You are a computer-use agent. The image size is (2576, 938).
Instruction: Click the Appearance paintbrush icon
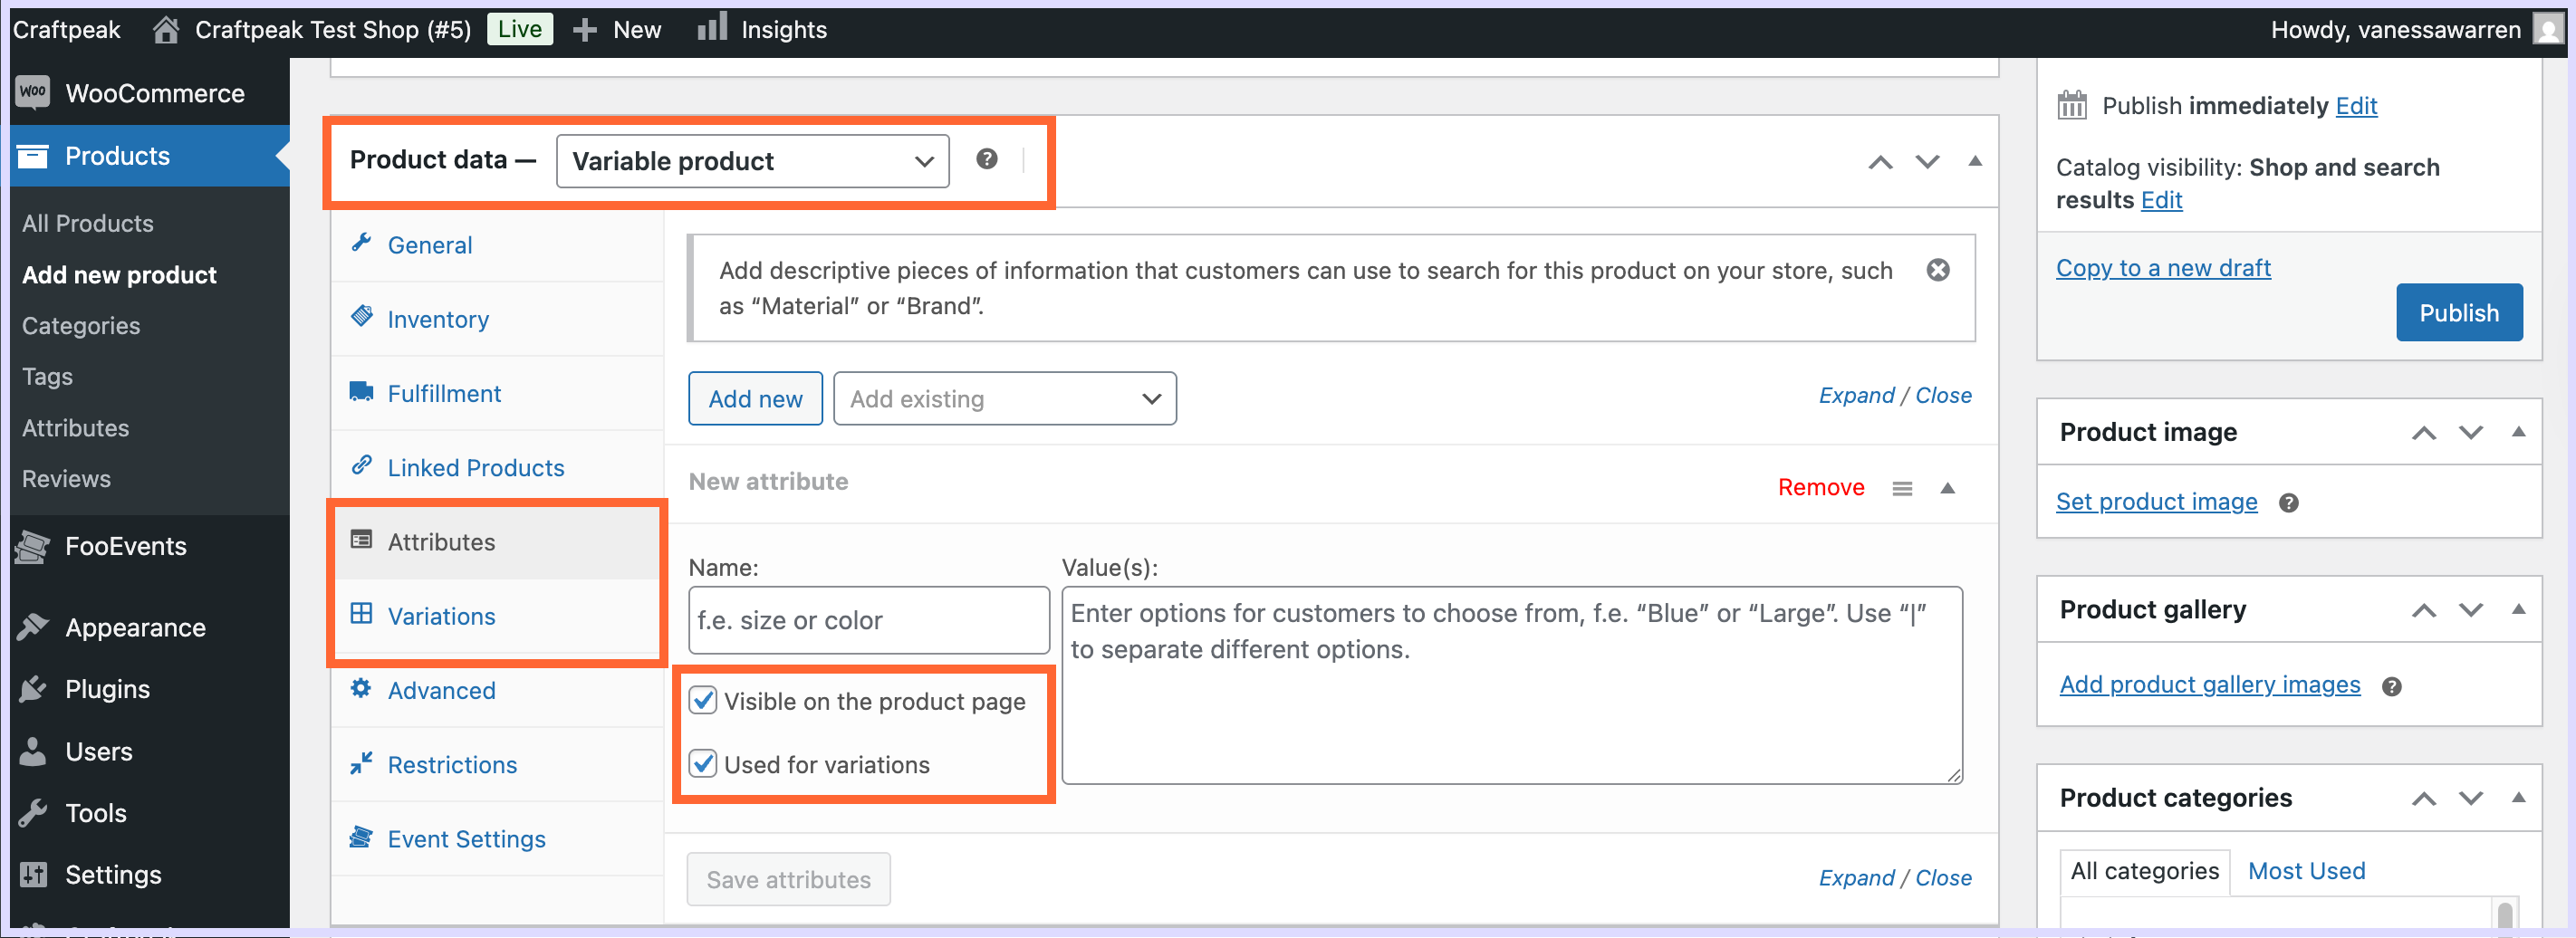click(33, 627)
